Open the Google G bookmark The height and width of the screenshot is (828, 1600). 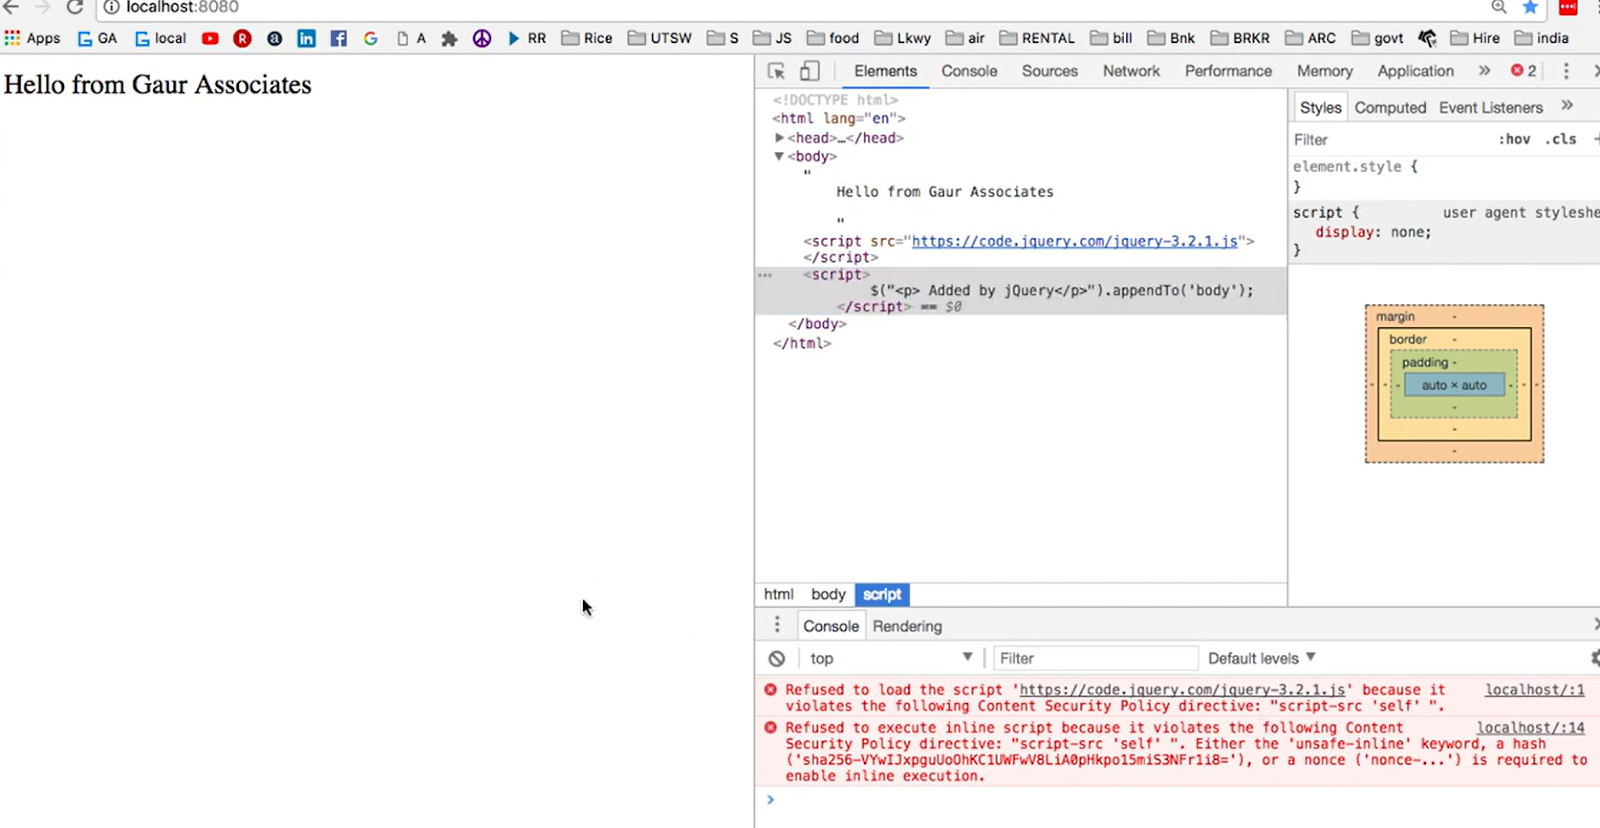coord(370,38)
